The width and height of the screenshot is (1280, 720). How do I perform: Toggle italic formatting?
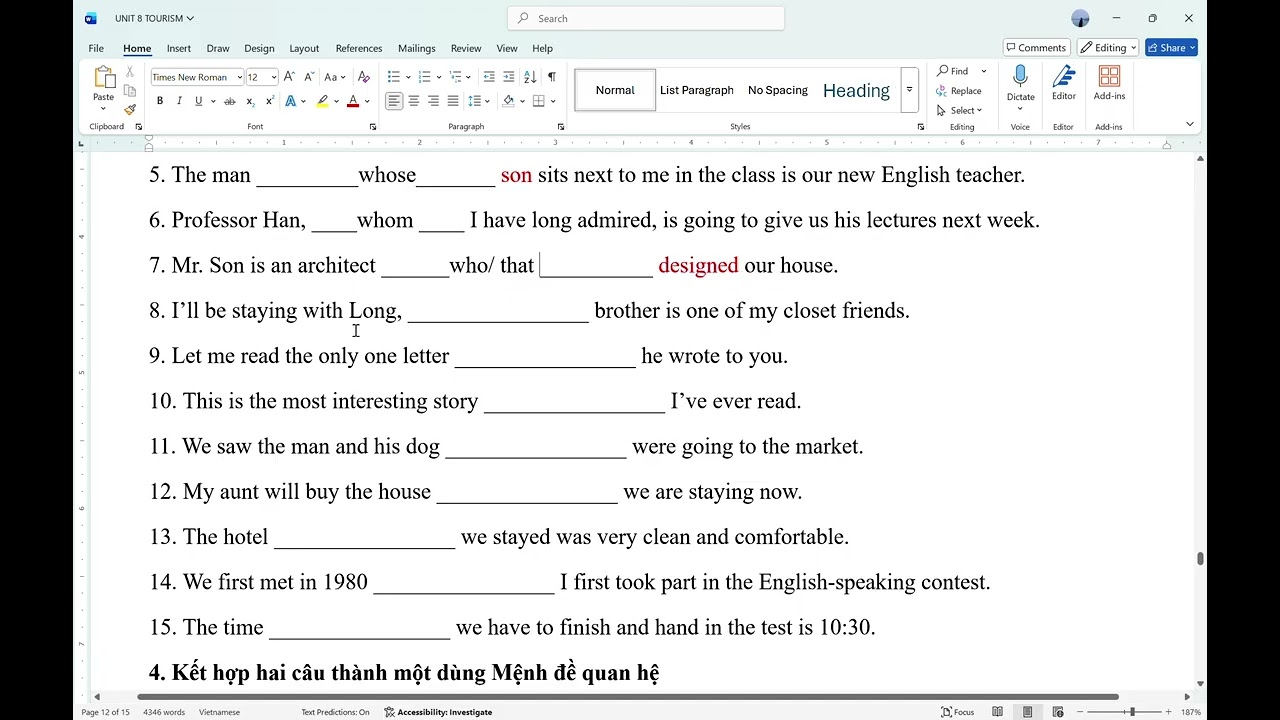point(179,101)
